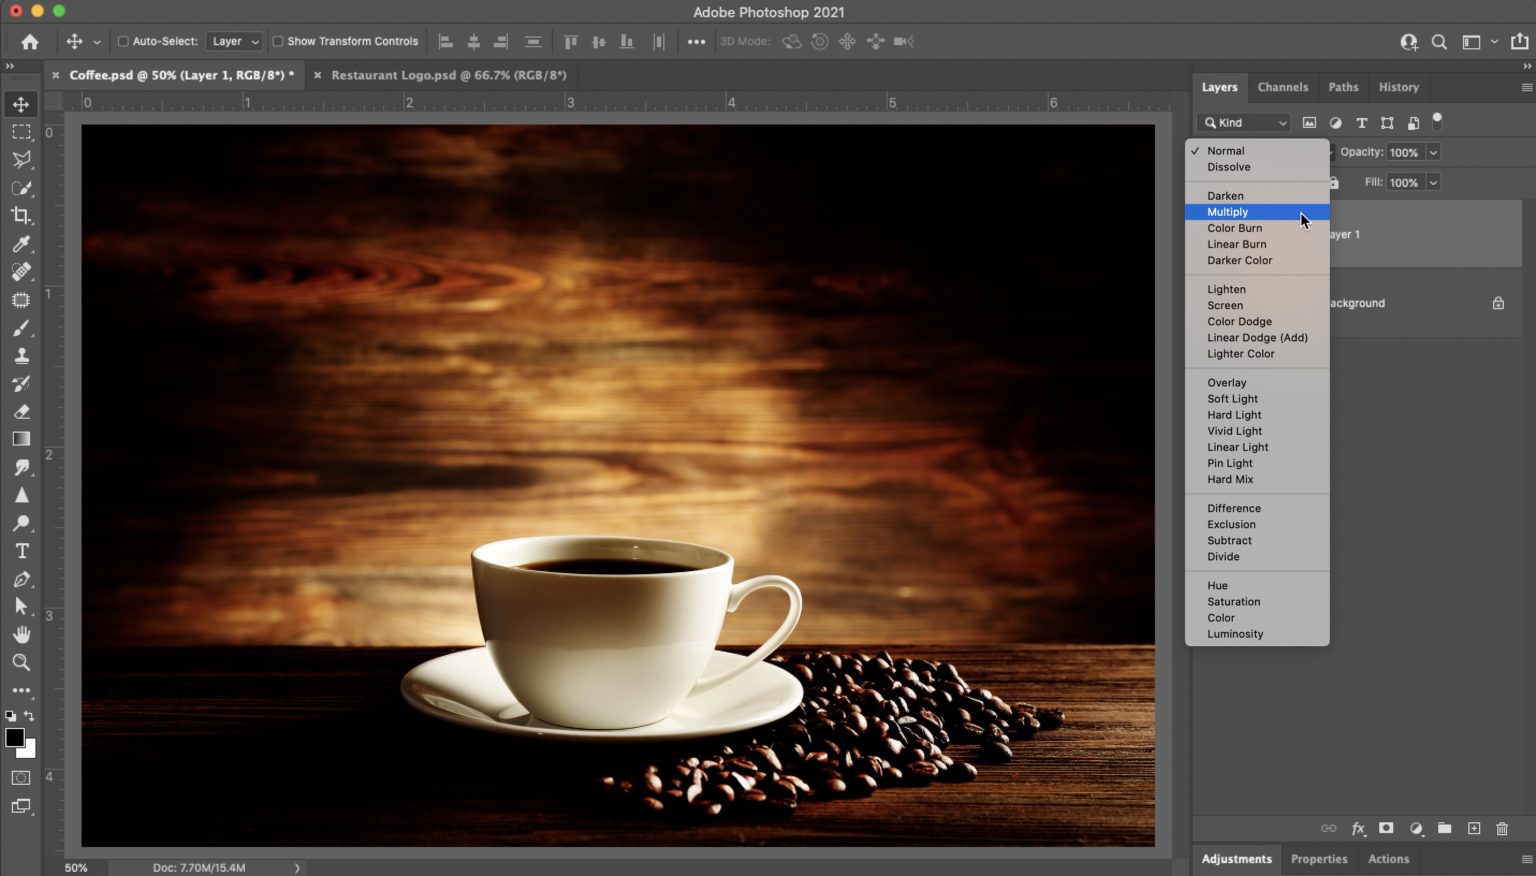
Task: Delete the selected layer
Action: (x=1502, y=829)
